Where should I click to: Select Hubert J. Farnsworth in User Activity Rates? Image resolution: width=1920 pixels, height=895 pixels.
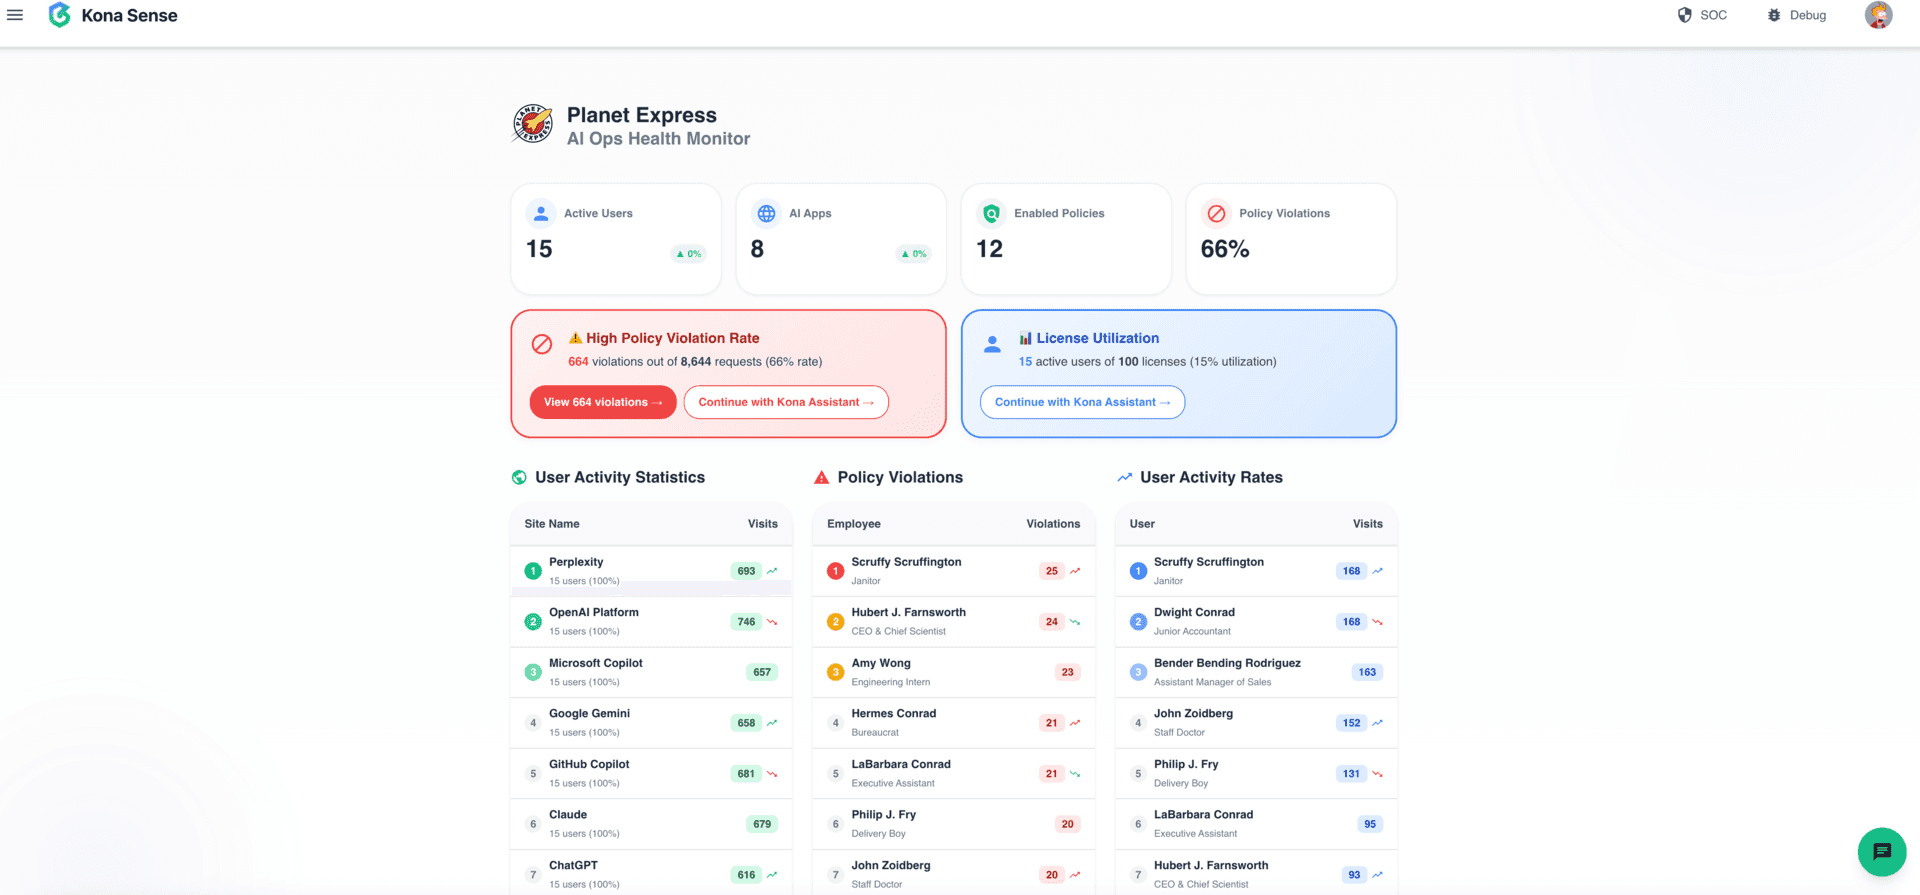pyautogui.click(x=1256, y=874)
